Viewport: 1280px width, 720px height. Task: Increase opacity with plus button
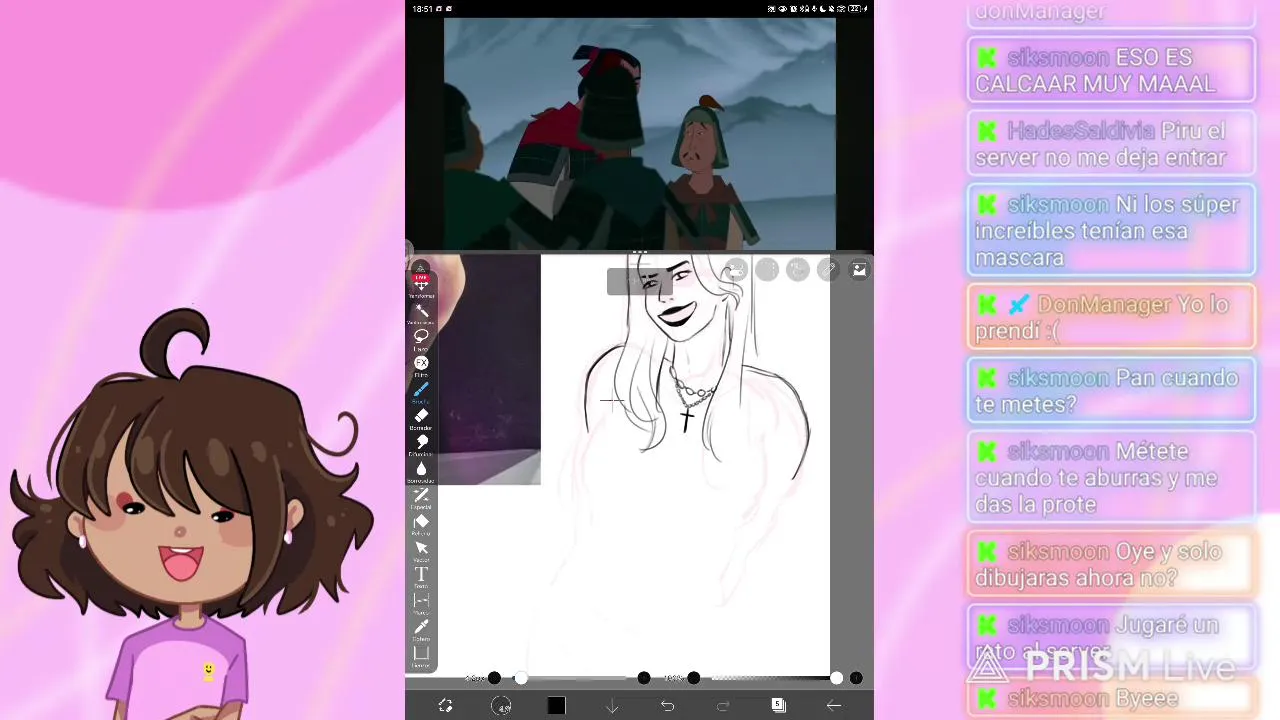(x=856, y=678)
